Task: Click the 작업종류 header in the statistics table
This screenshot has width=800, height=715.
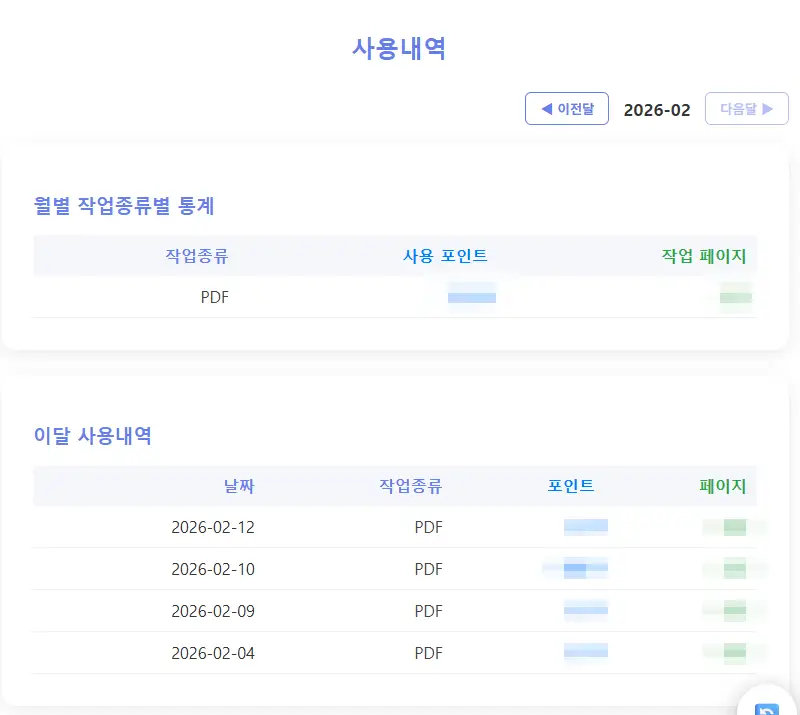Action: tap(198, 255)
